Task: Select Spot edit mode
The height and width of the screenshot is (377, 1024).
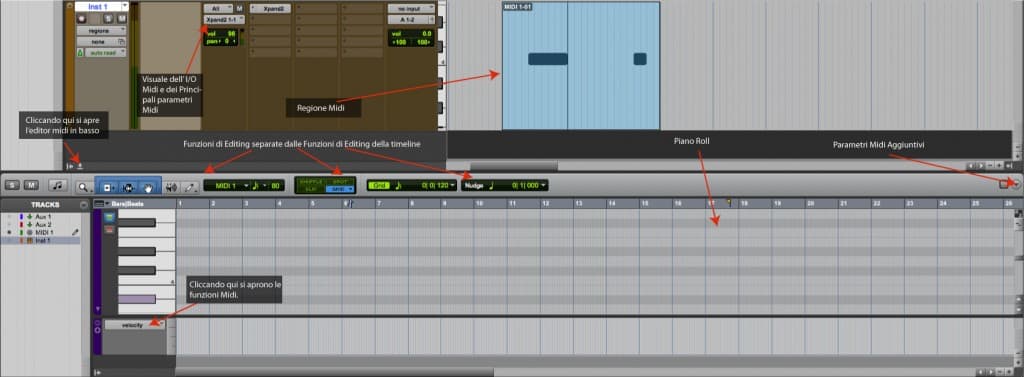Action: [x=340, y=182]
